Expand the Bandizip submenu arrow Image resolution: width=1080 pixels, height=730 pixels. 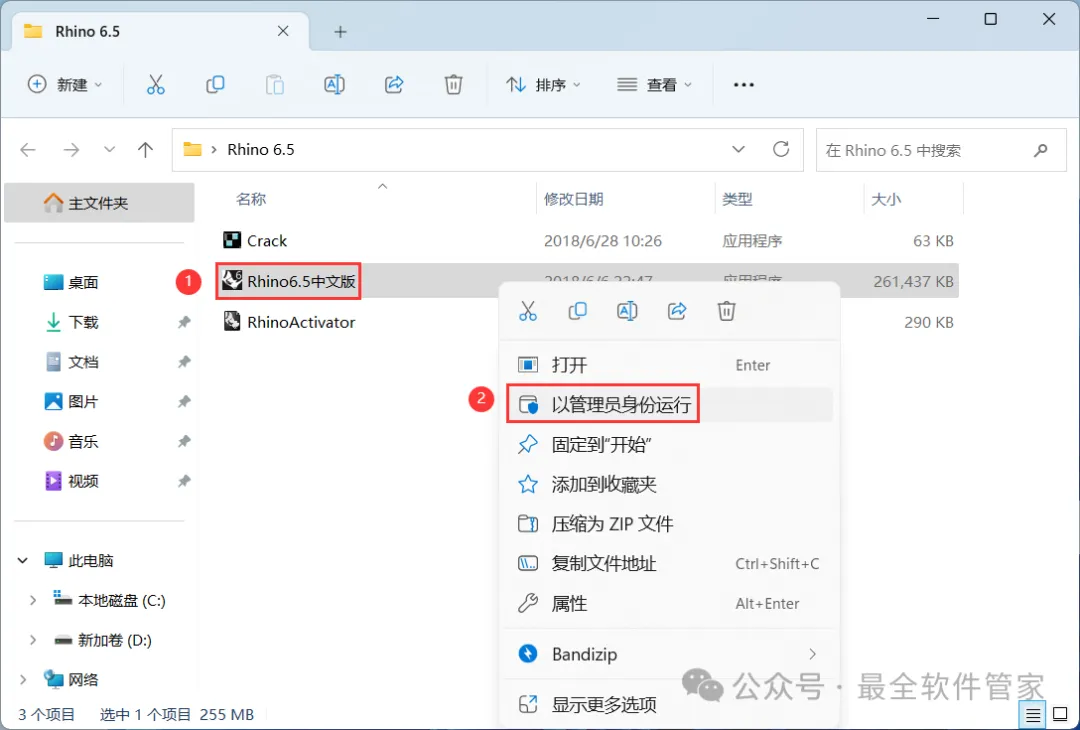(x=813, y=654)
